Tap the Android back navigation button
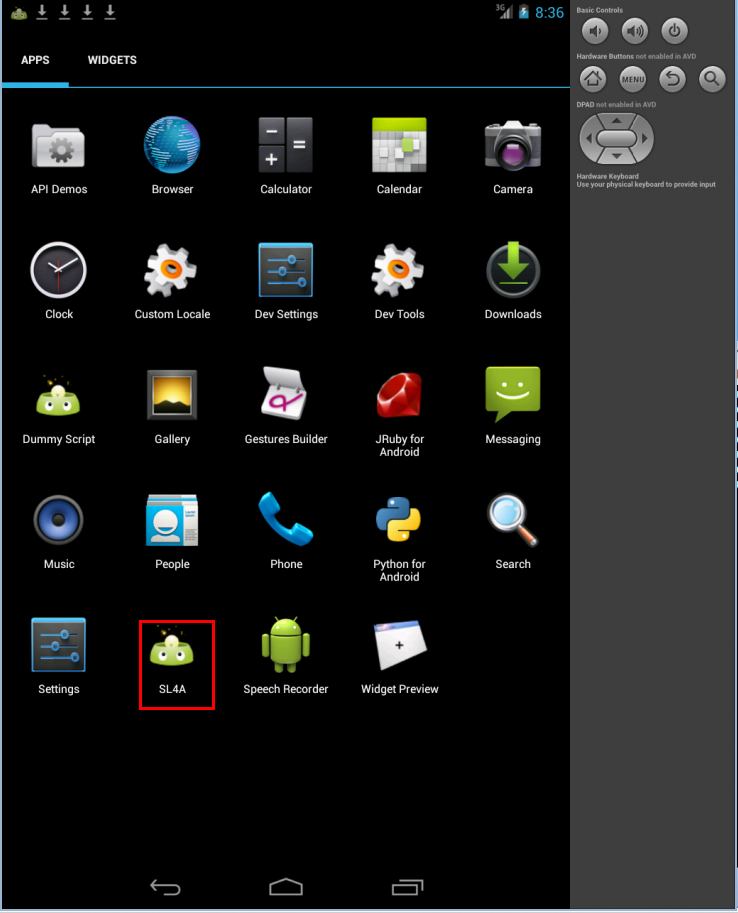 (x=165, y=887)
